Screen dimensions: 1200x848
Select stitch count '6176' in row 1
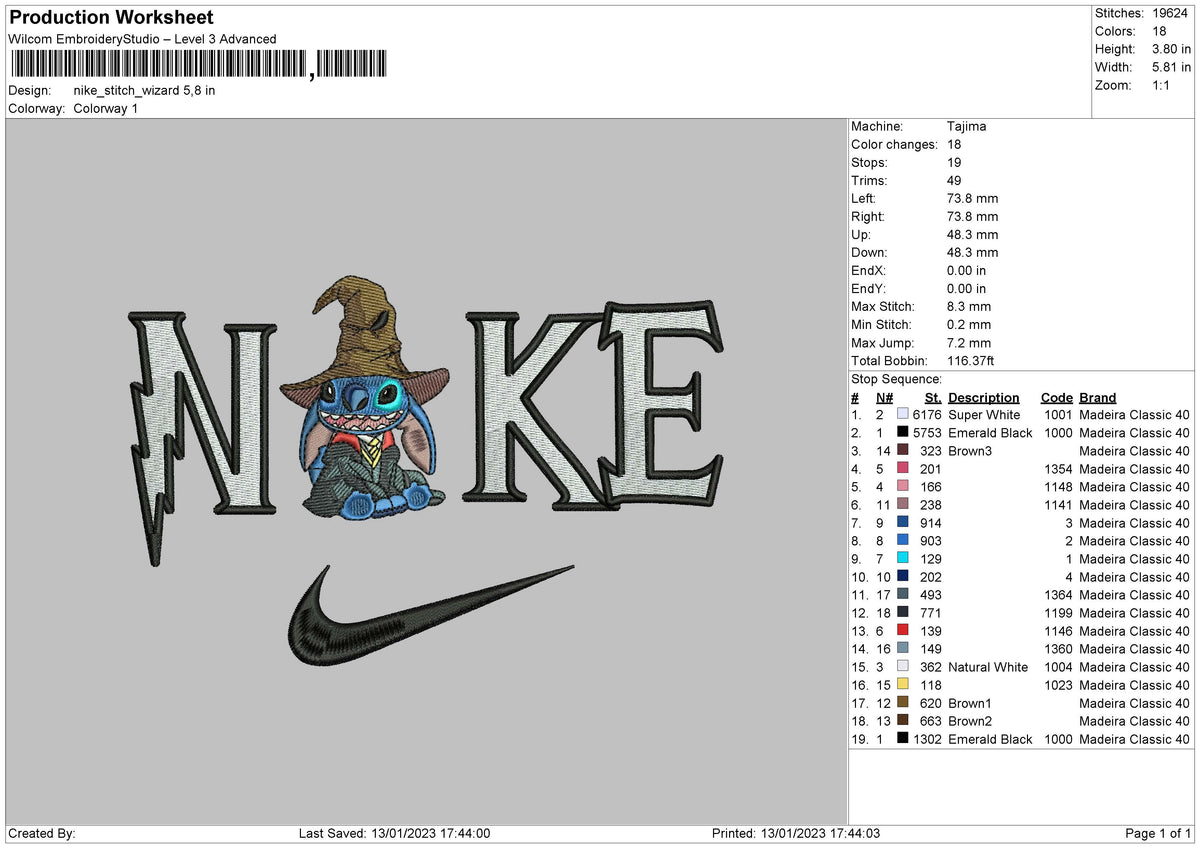pos(927,415)
